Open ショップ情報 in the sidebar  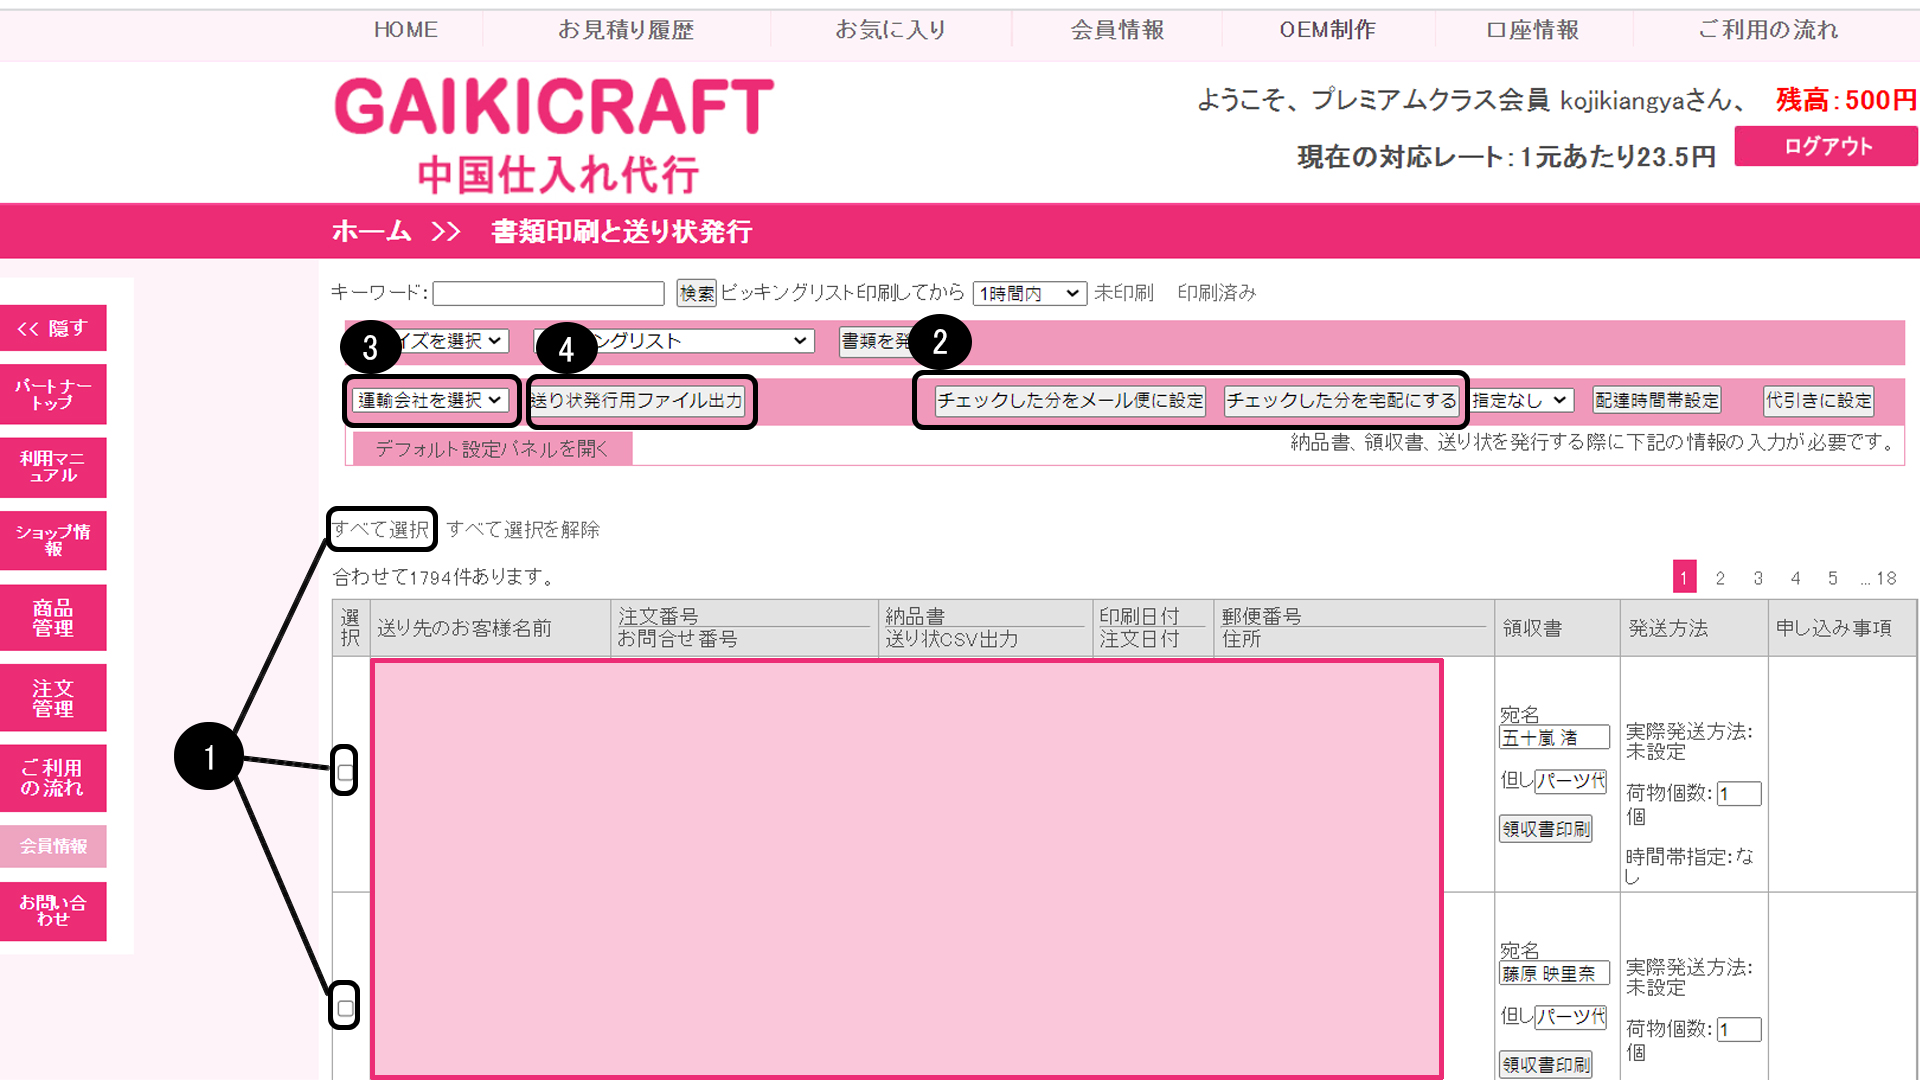pyautogui.click(x=53, y=540)
